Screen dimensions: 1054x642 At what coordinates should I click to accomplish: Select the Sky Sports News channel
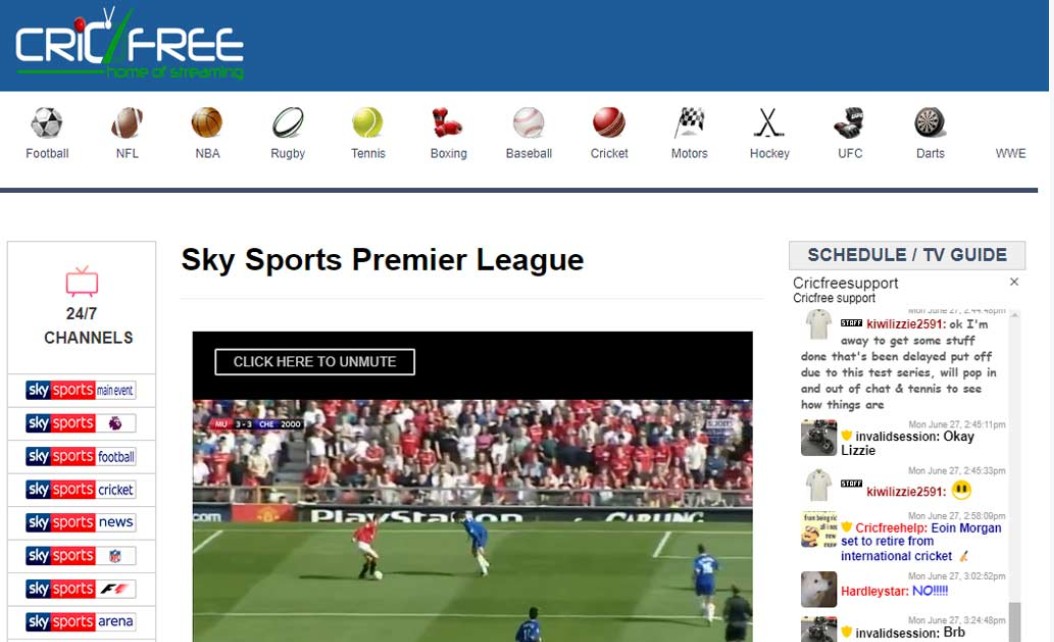(x=81, y=522)
